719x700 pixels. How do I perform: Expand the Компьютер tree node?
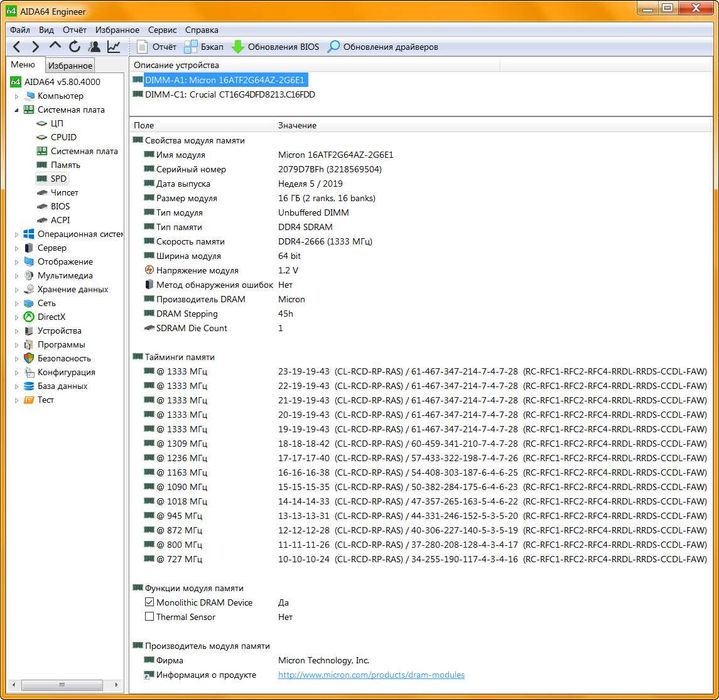pyautogui.click(x=17, y=96)
